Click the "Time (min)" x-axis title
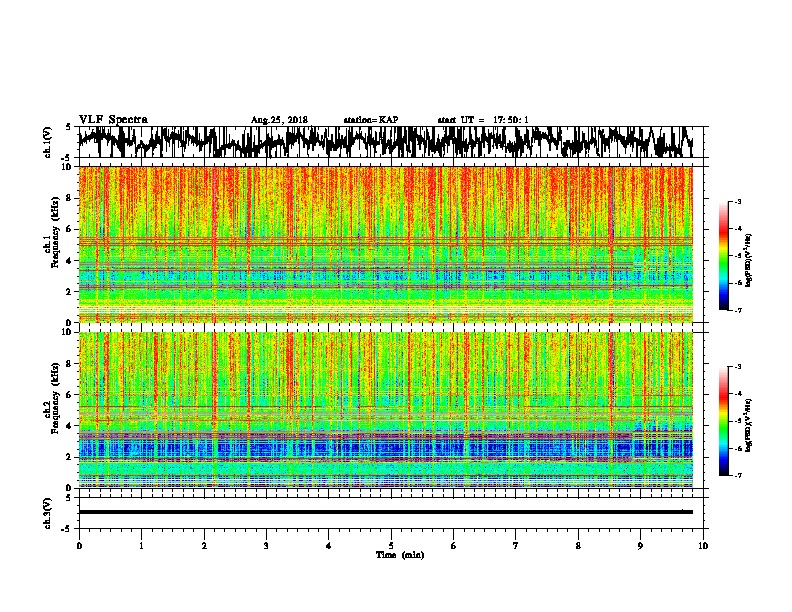Image resolution: width=792 pixels, height=612 pixels. (x=400, y=555)
